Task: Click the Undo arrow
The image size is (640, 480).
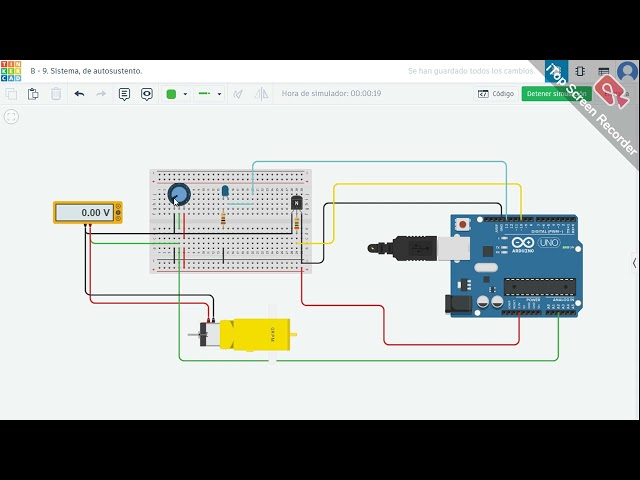Action: (79, 94)
